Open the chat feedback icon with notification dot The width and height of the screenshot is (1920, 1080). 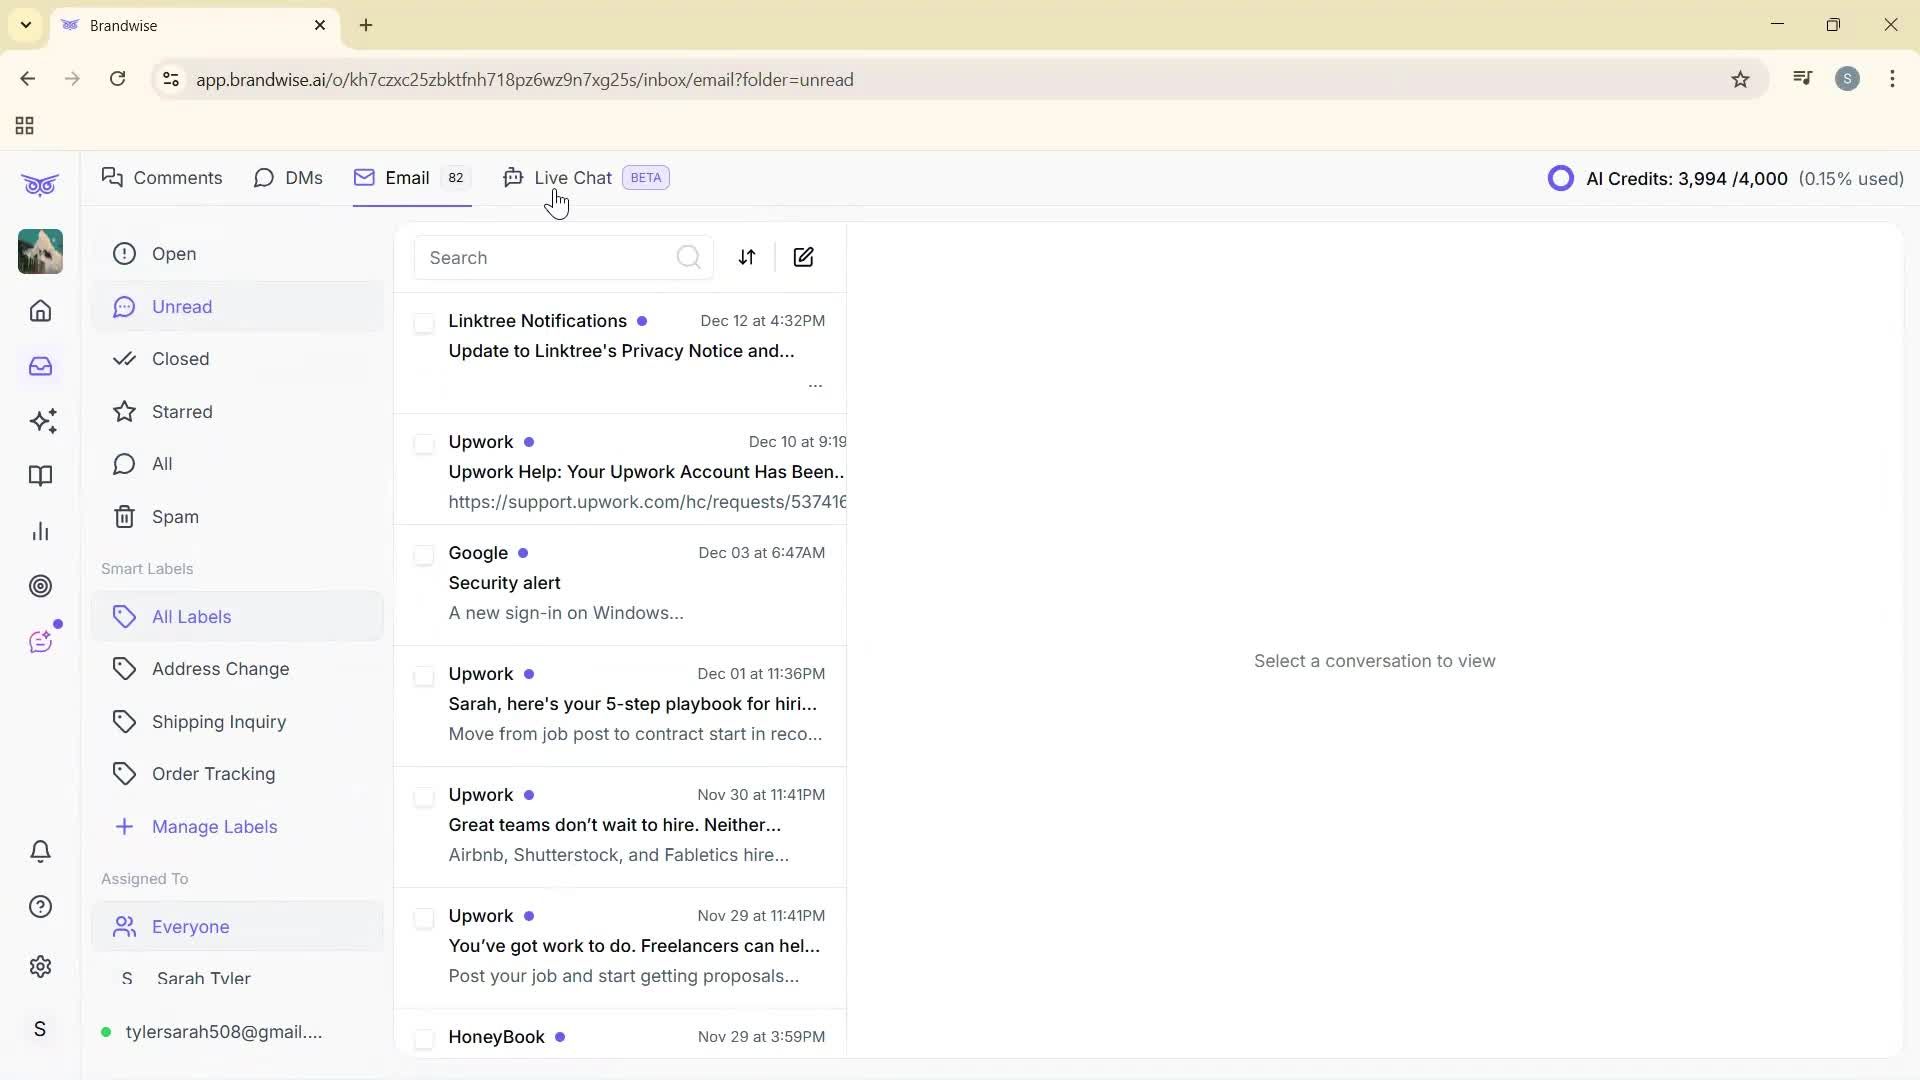pos(40,640)
